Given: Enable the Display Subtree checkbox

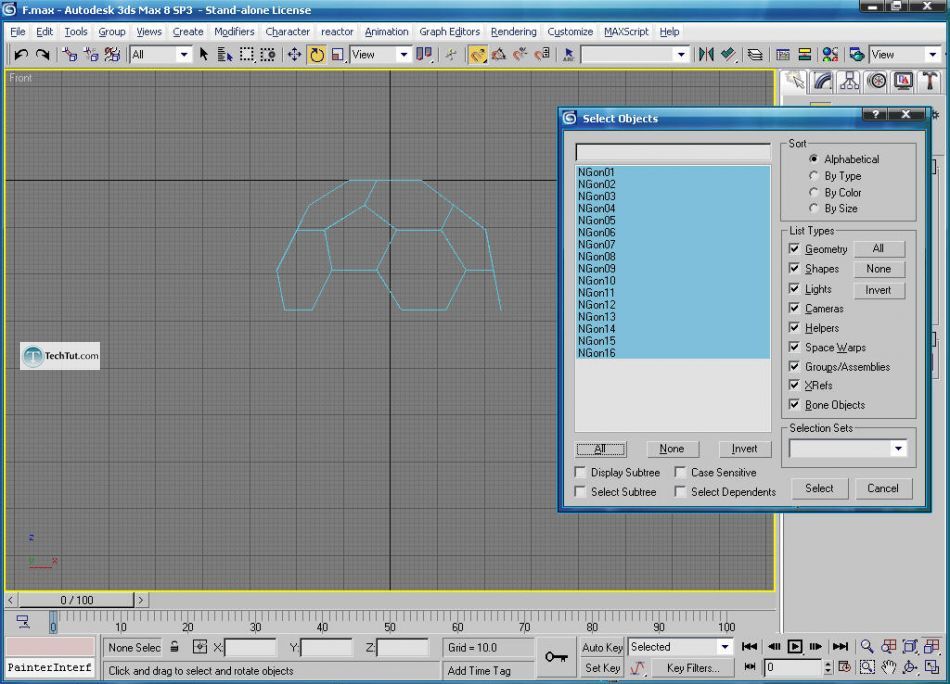Looking at the screenshot, I should point(581,472).
